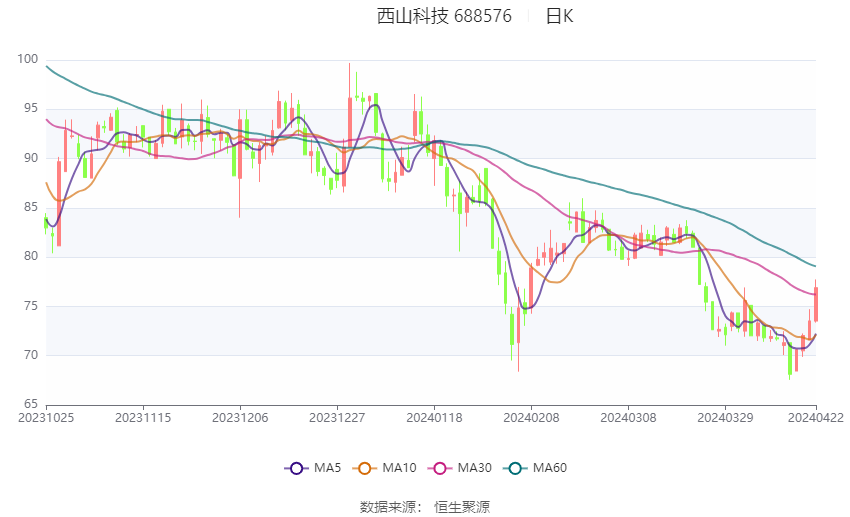Click the 80 y-axis price label
This screenshot has height=517, width=850.
(31, 256)
